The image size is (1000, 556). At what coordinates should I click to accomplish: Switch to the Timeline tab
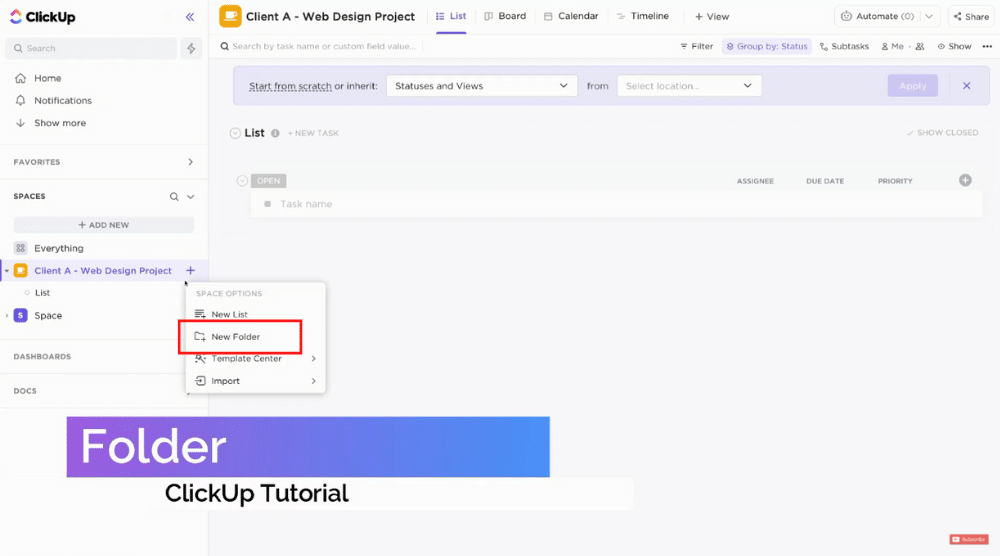point(643,16)
